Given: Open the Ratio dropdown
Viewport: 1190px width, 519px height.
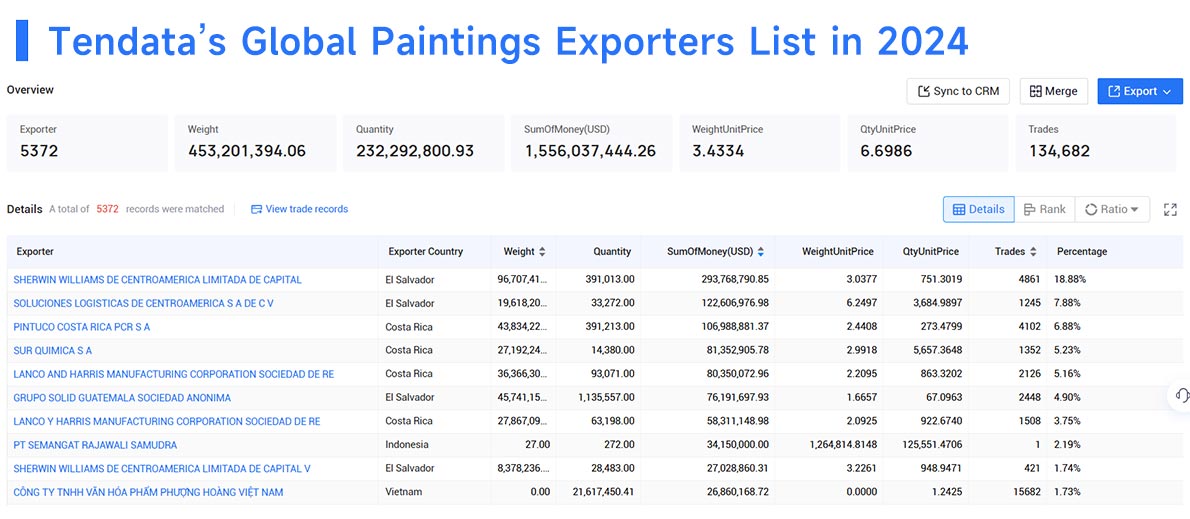Looking at the screenshot, I should point(1112,209).
